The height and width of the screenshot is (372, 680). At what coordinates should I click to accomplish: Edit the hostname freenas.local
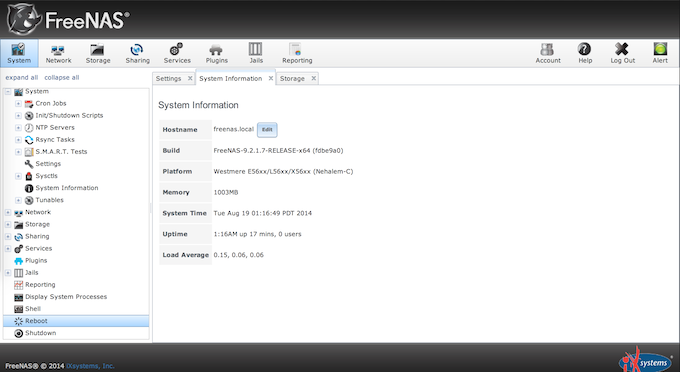pos(267,130)
